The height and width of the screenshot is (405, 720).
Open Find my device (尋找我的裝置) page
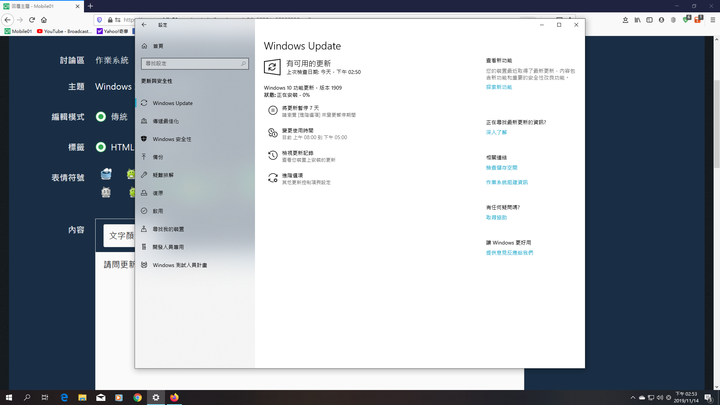[x=168, y=229]
